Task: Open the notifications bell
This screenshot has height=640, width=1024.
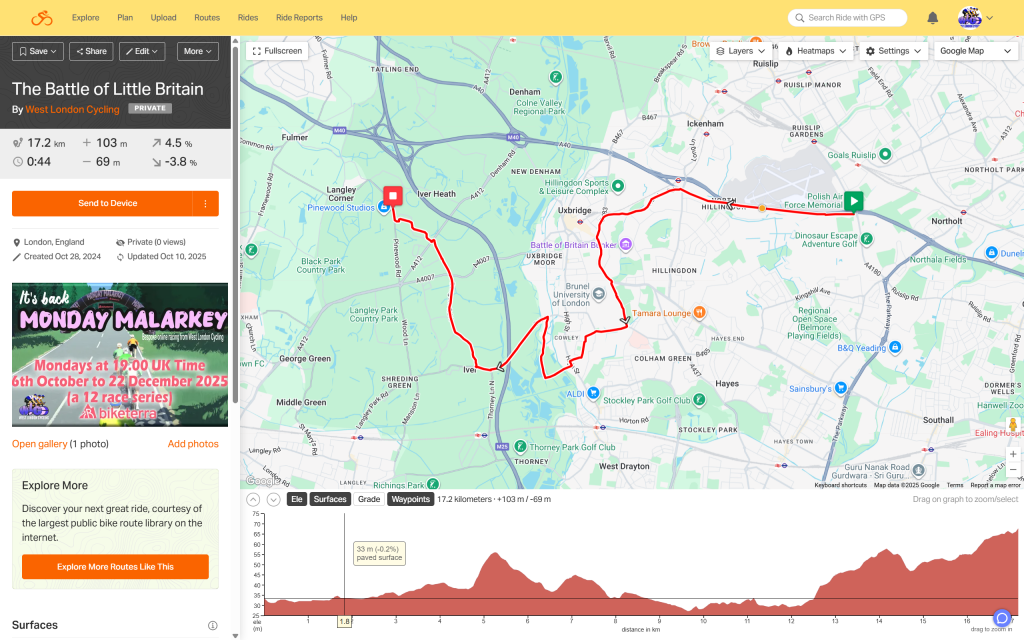Action: pos(932,18)
